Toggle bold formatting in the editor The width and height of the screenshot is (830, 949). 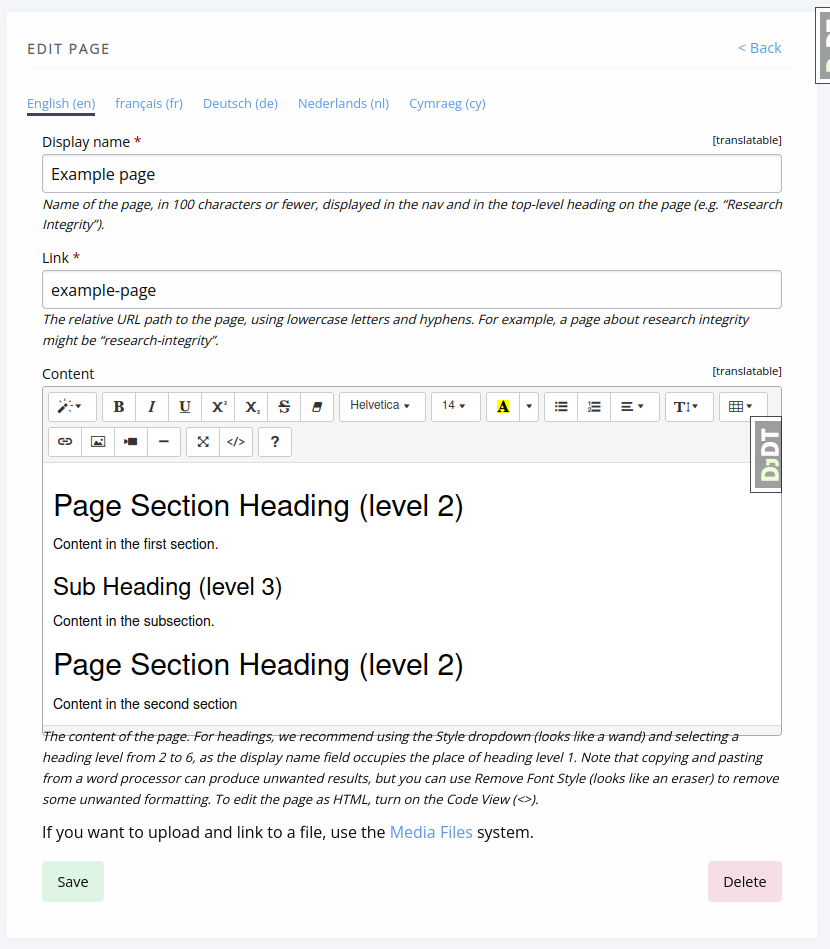pyautogui.click(x=119, y=407)
